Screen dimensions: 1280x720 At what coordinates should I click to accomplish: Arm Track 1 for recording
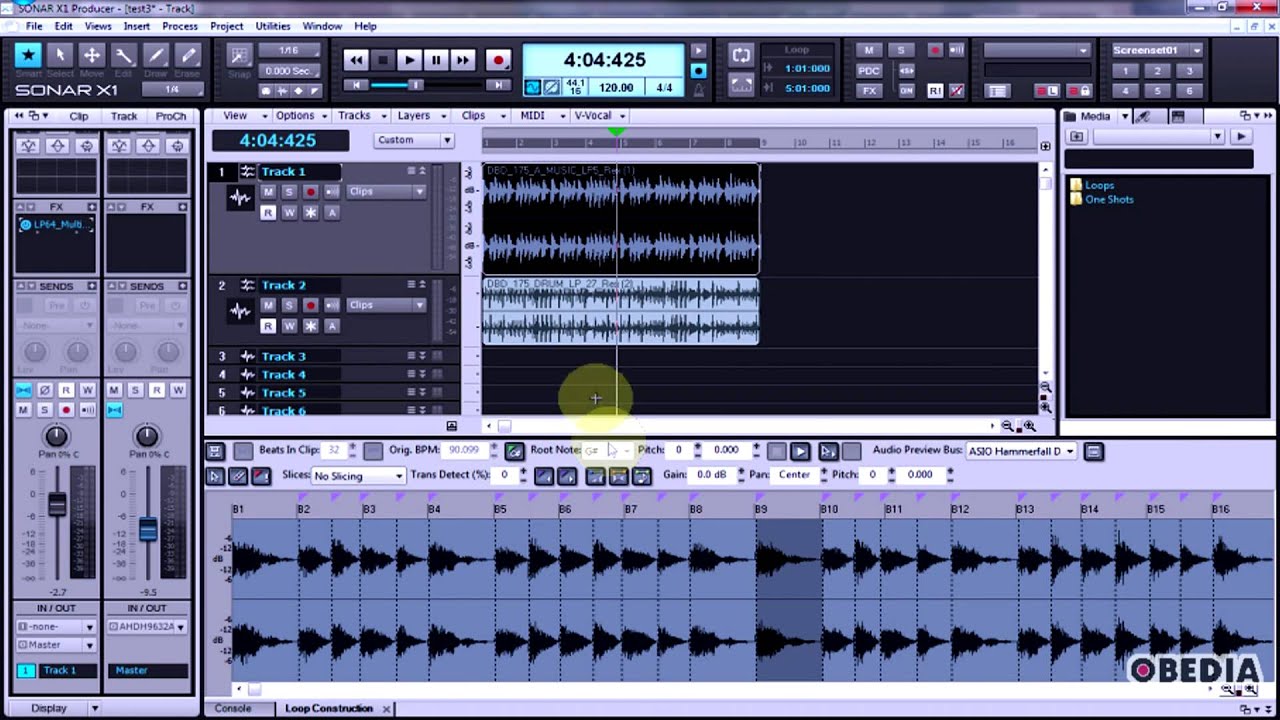(311, 191)
